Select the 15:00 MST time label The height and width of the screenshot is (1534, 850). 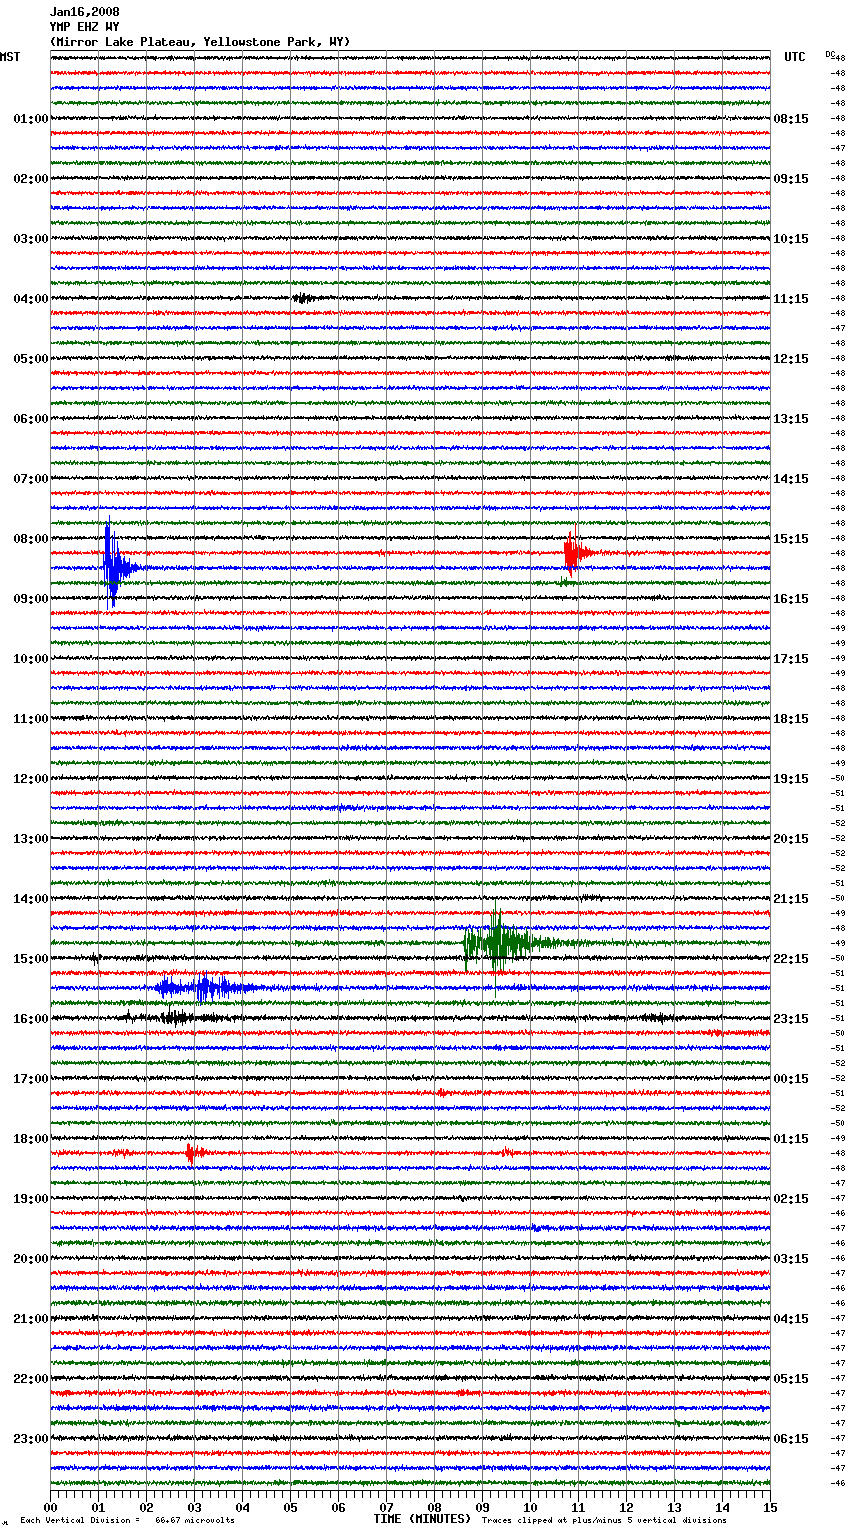[30, 959]
